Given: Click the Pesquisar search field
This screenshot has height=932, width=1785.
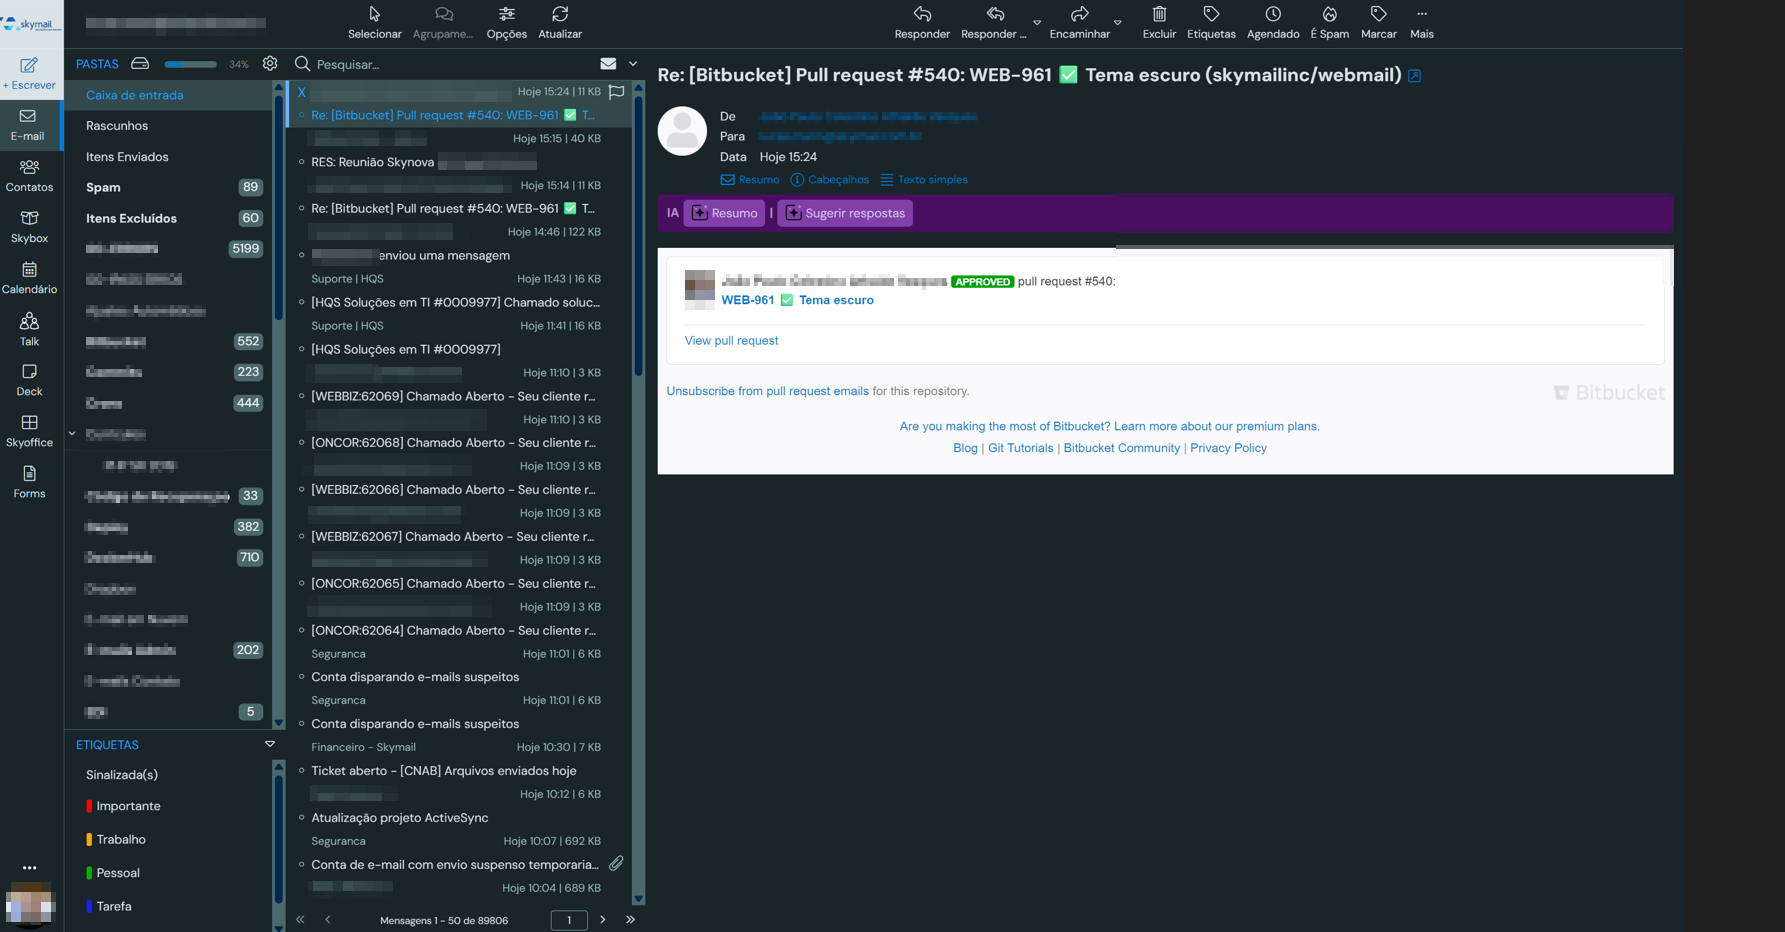Looking at the screenshot, I should 450,65.
